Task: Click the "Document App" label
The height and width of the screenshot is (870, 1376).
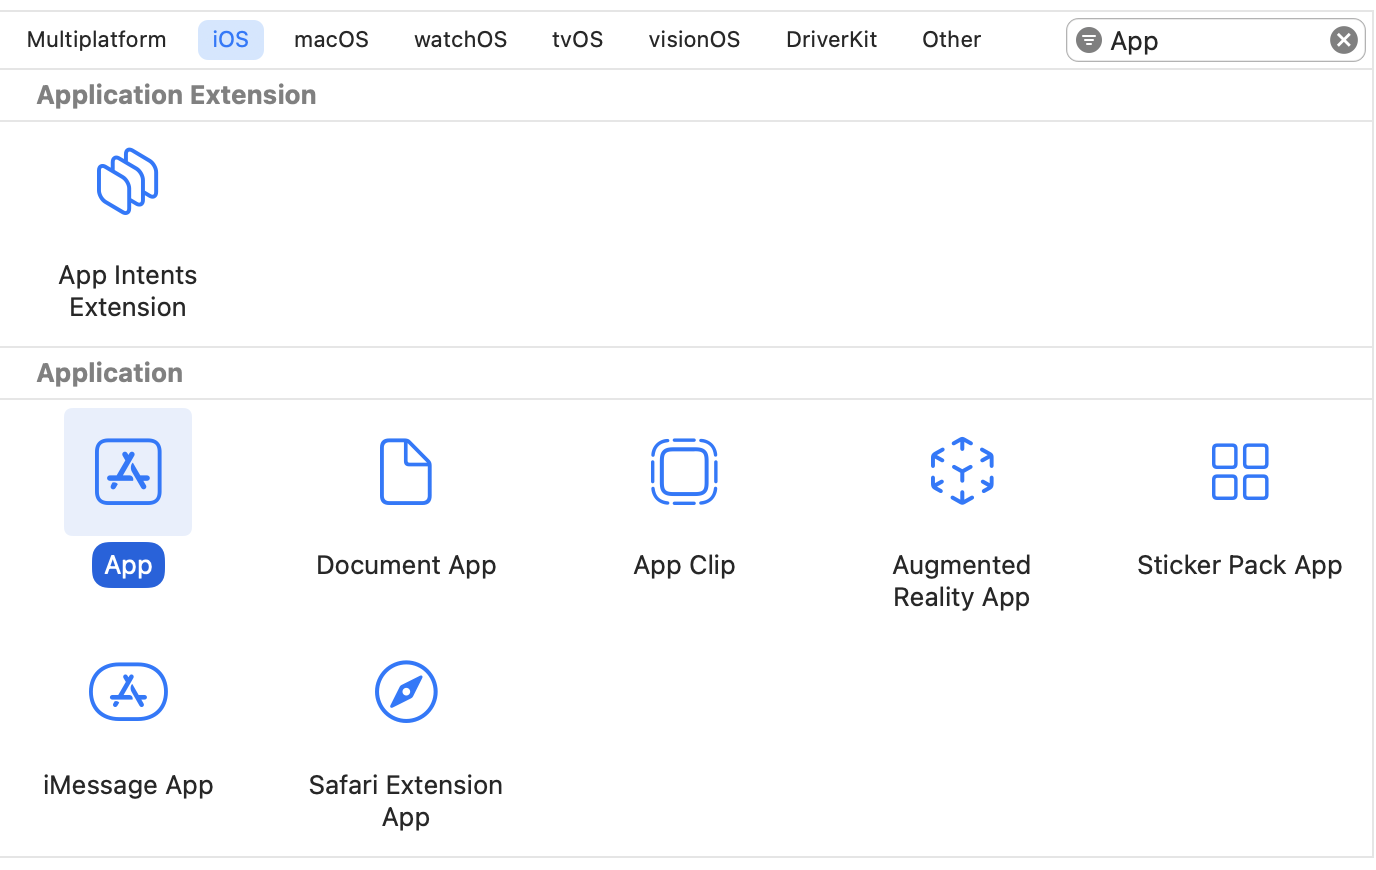Action: click(x=406, y=565)
